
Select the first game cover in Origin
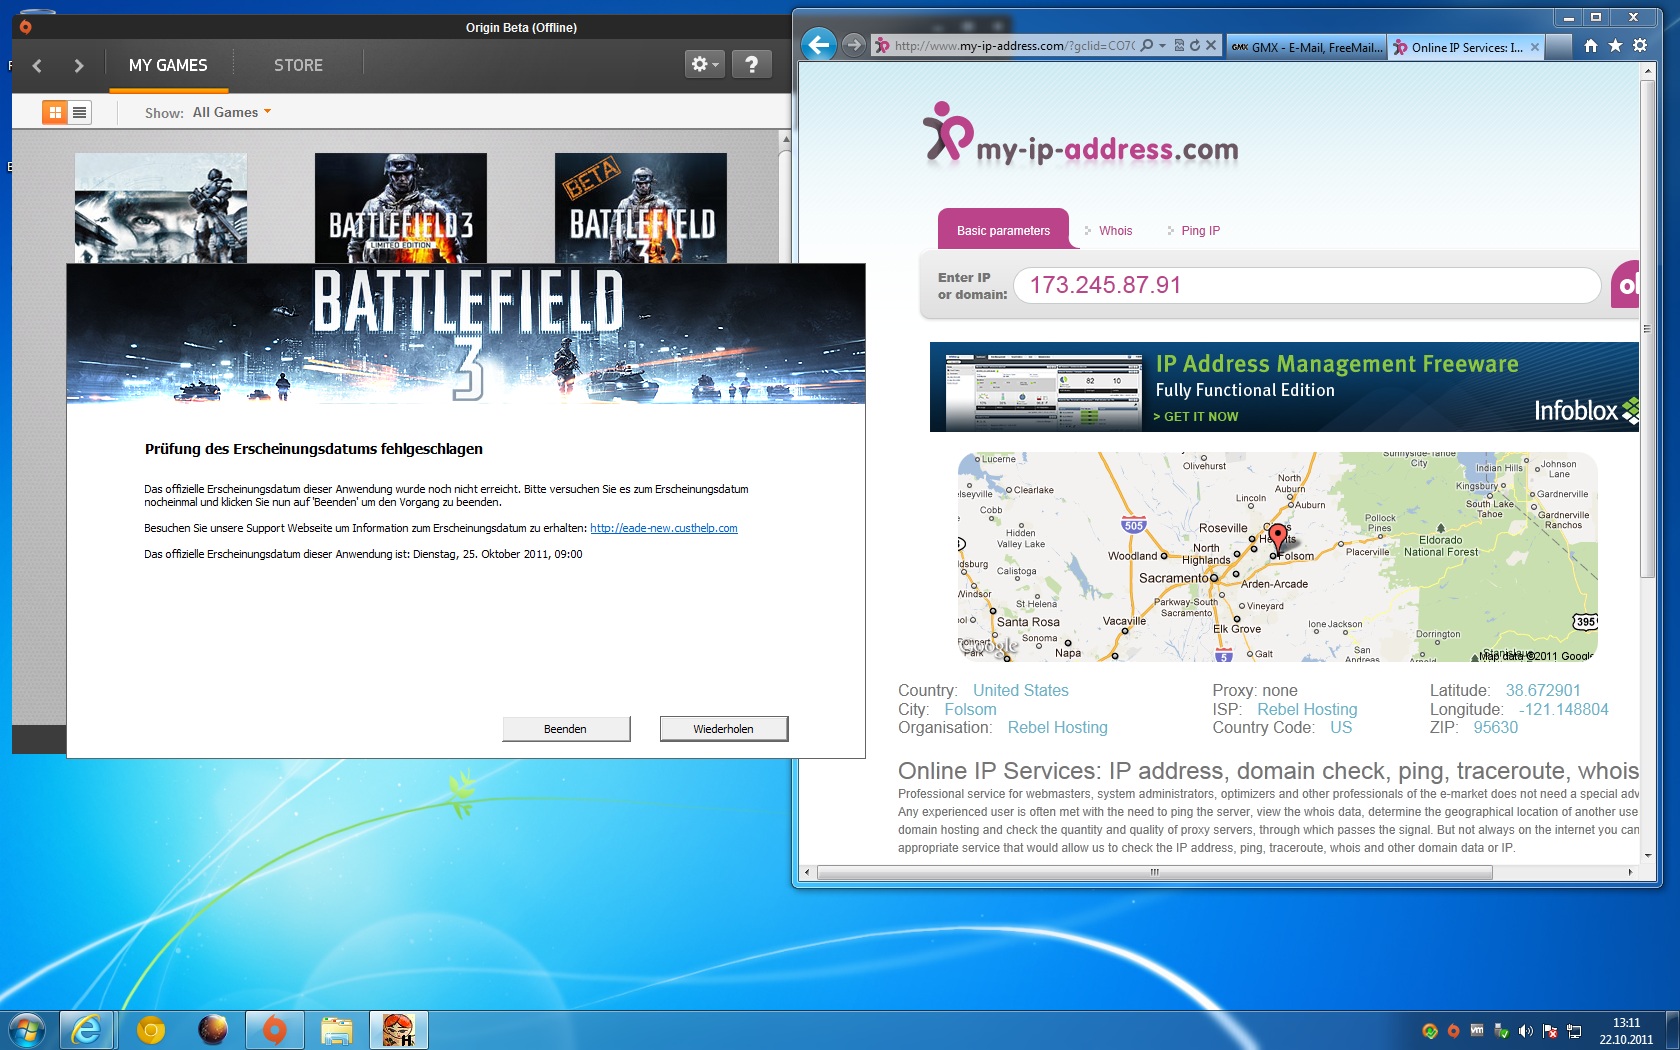(x=161, y=208)
